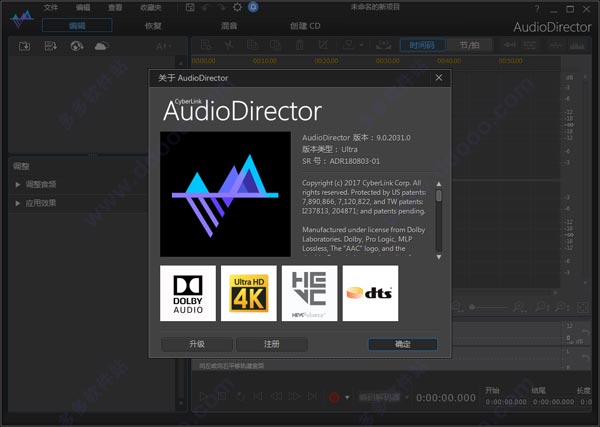The height and width of the screenshot is (427, 600).
Task: Click the import media icon in library toolbar
Action: pyautogui.click(x=25, y=46)
